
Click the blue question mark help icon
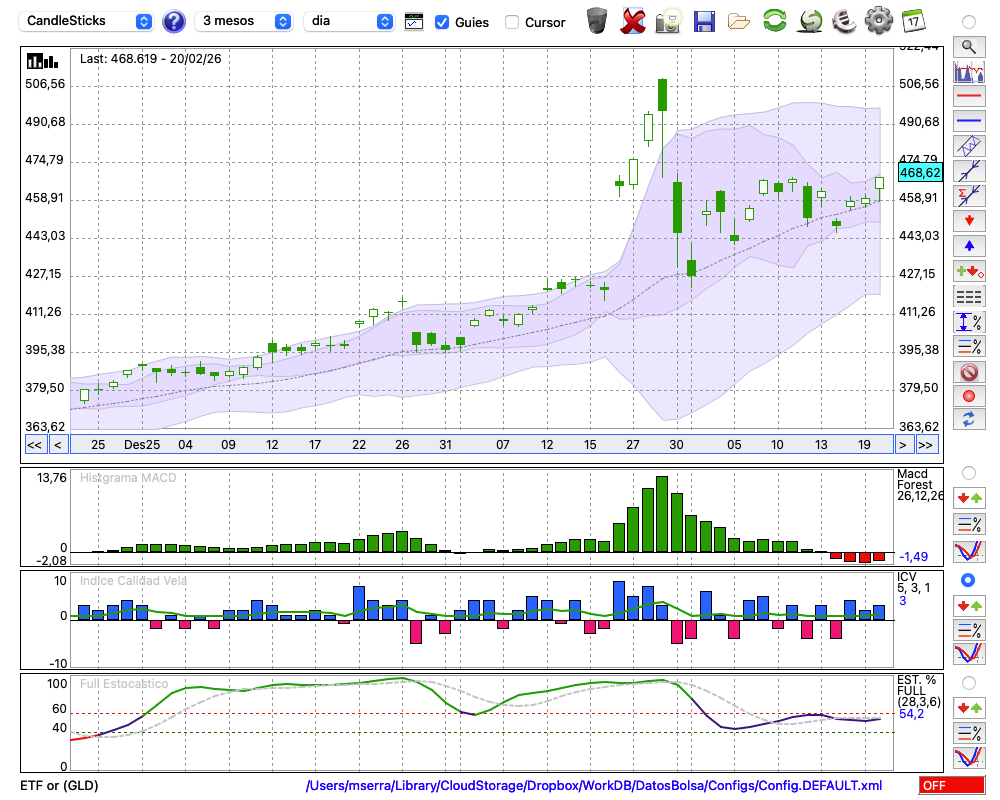pos(174,21)
